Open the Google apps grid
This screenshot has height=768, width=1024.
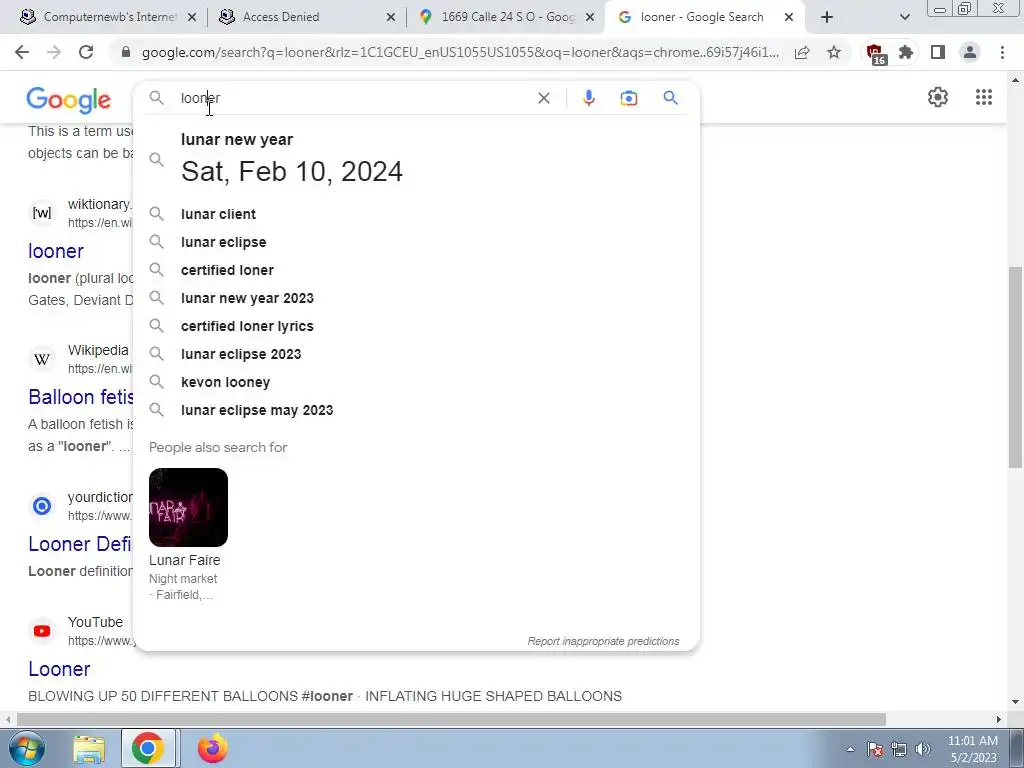coord(984,97)
